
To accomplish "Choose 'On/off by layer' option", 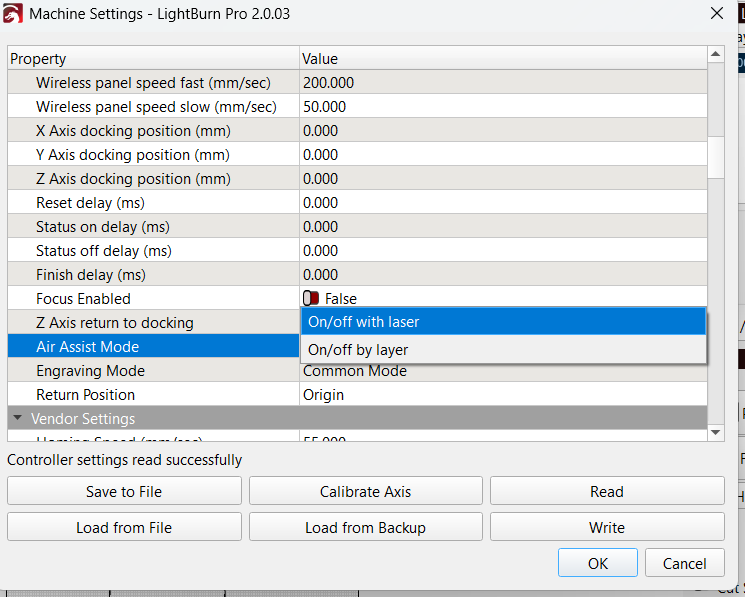I will pyautogui.click(x=503, y=350).
